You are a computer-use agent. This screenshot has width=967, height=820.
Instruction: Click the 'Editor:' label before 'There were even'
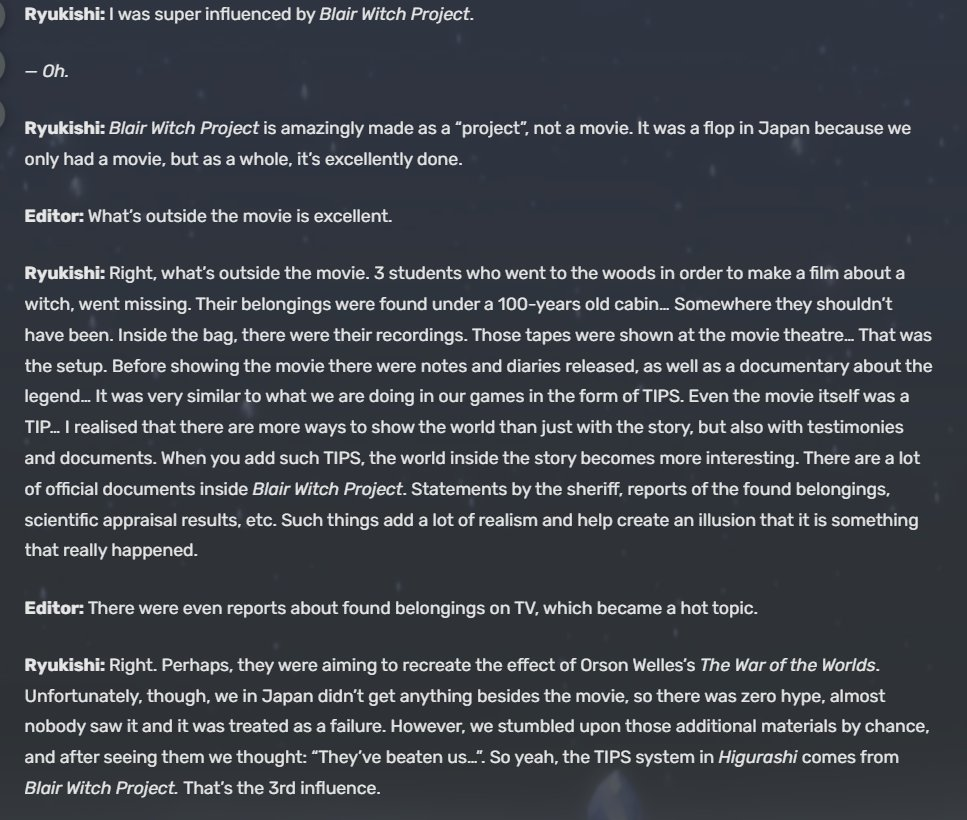[x=54, y=609]
